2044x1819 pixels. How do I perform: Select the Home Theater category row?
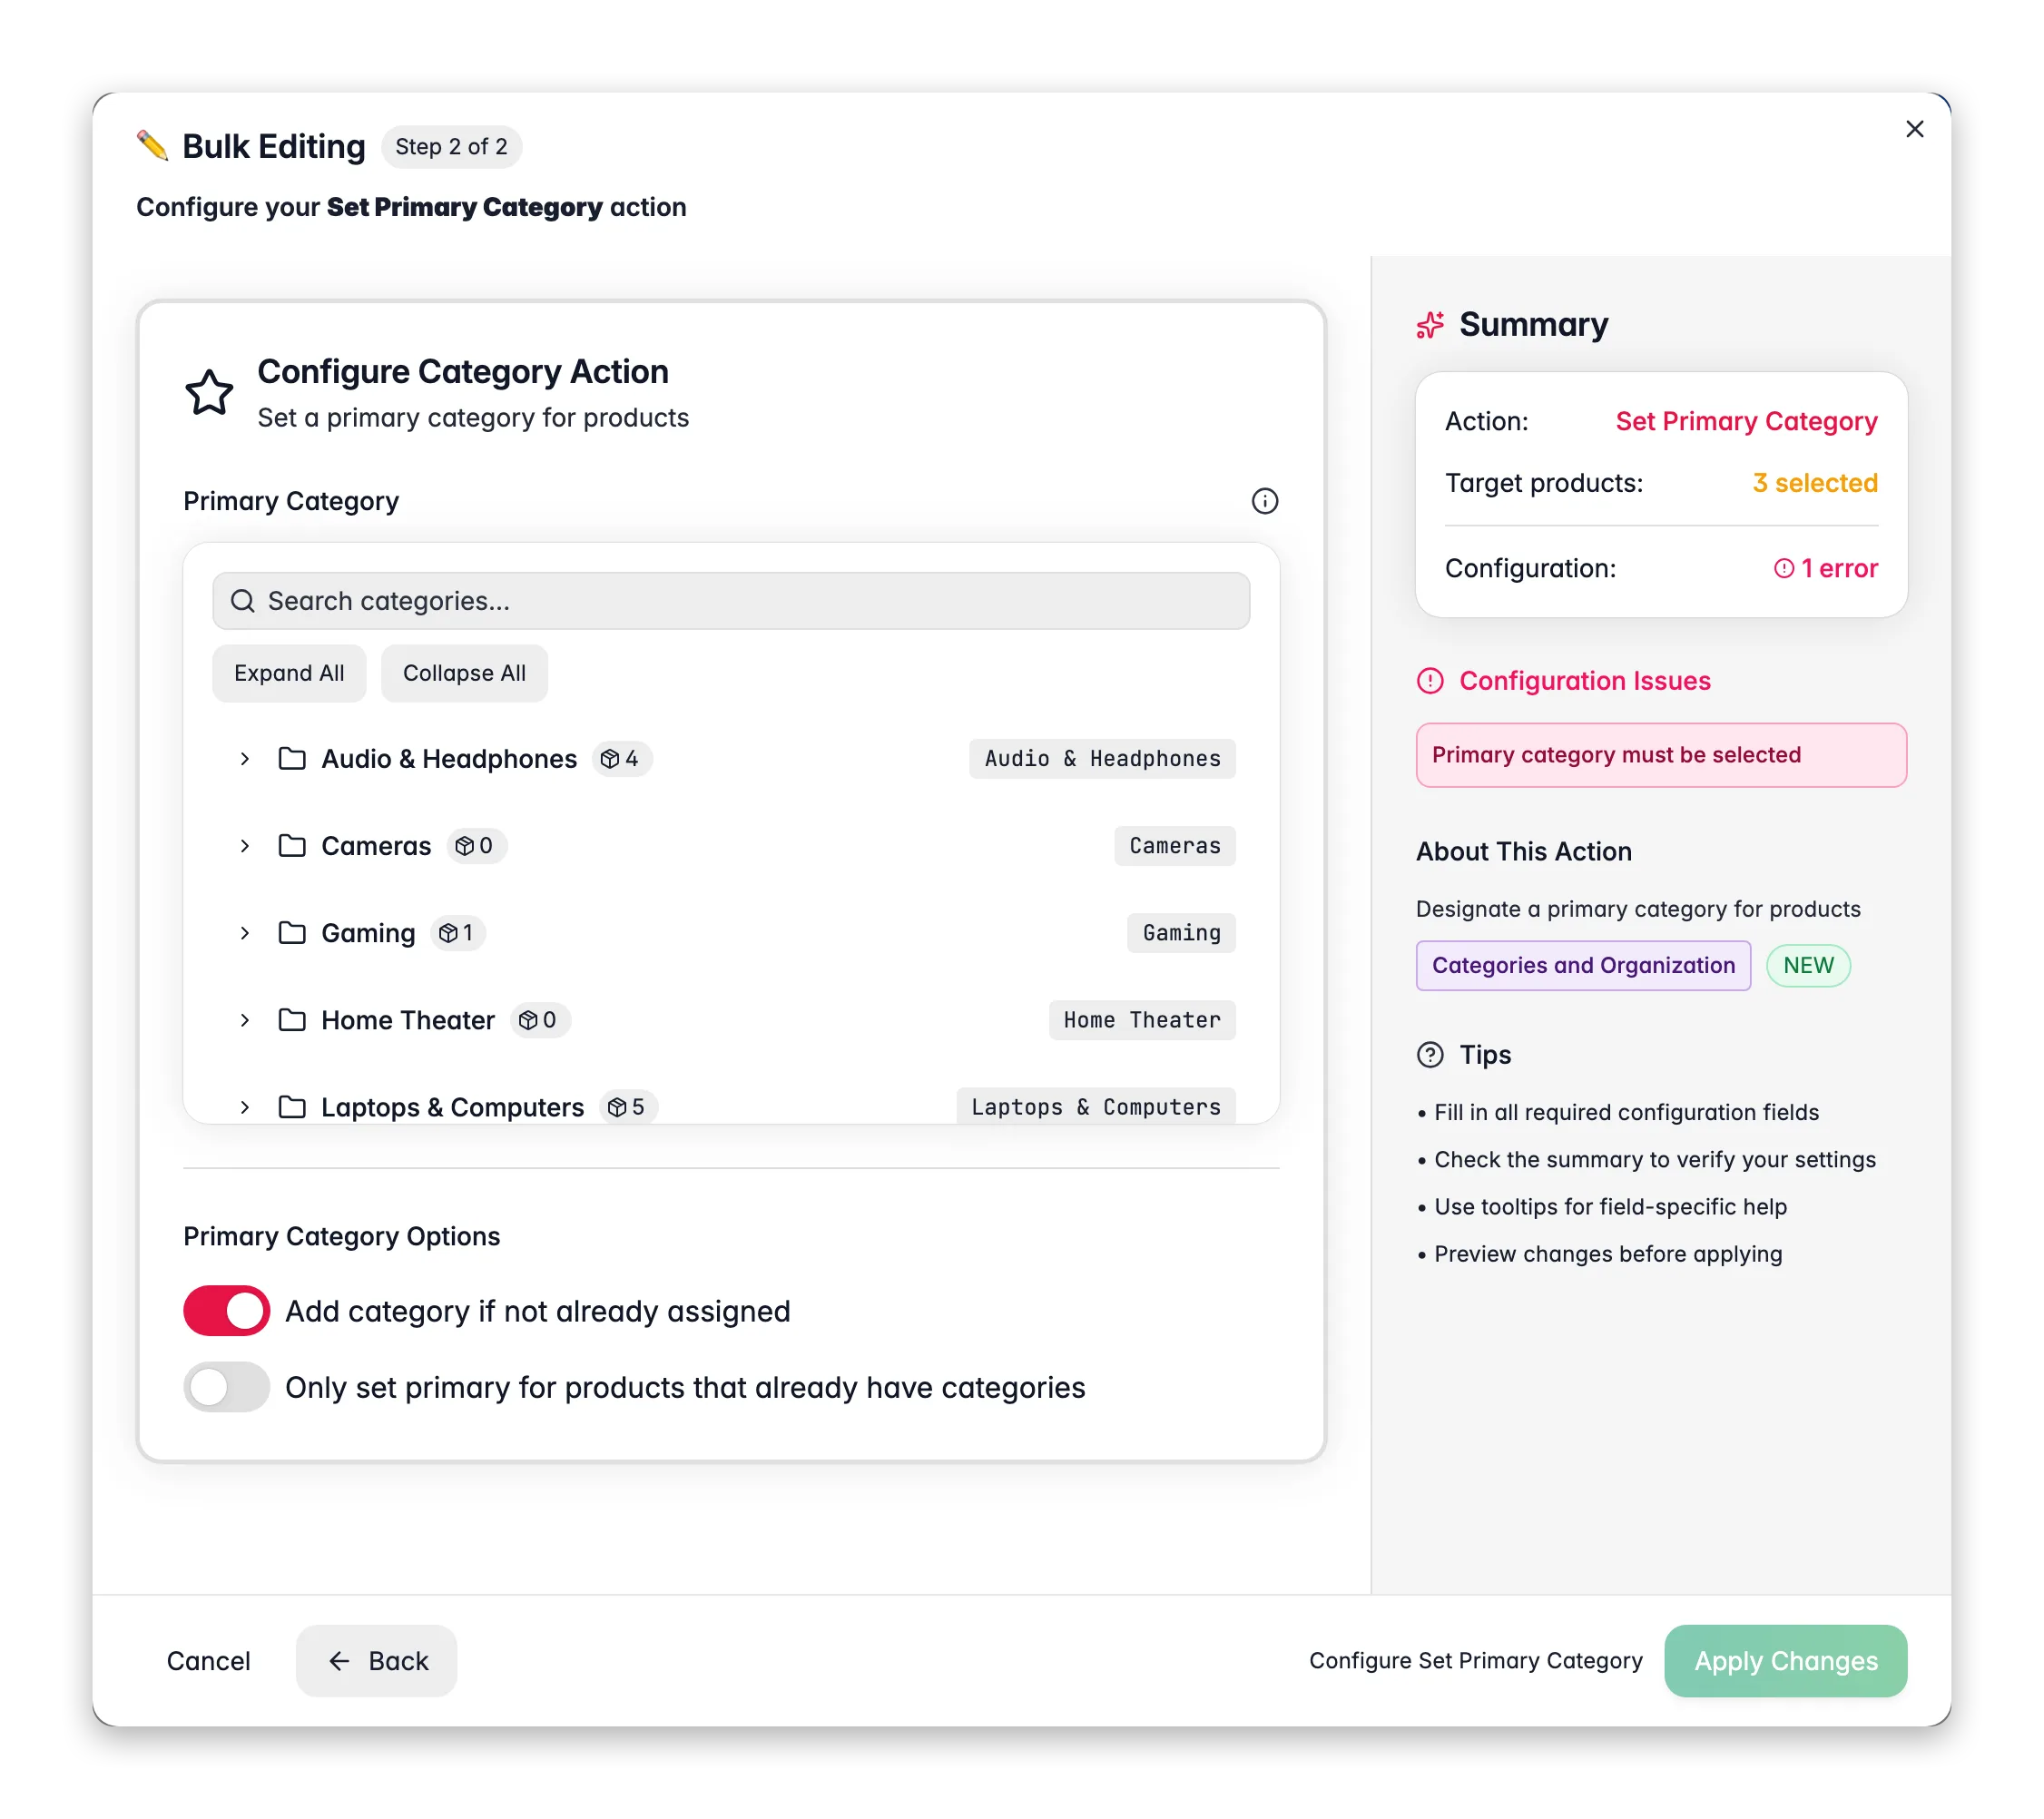click(731, 1020)
